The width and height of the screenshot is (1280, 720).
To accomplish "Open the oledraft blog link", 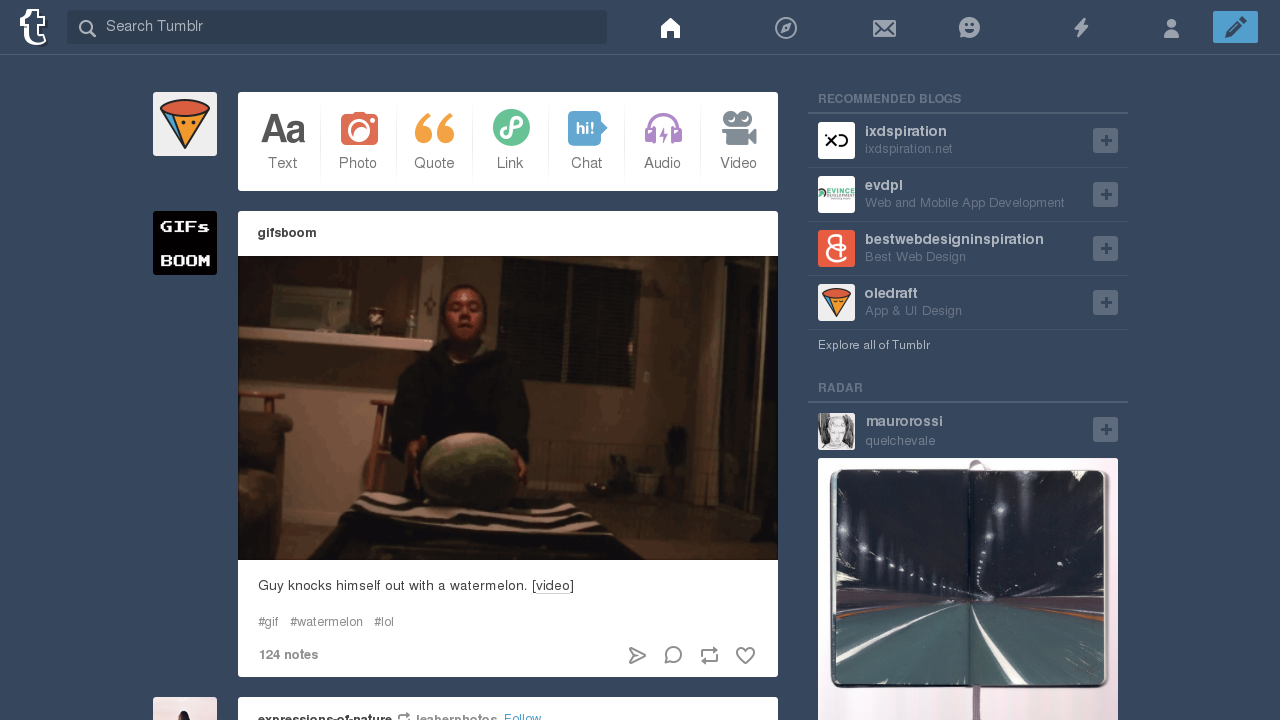I will [x=891, y=293].
